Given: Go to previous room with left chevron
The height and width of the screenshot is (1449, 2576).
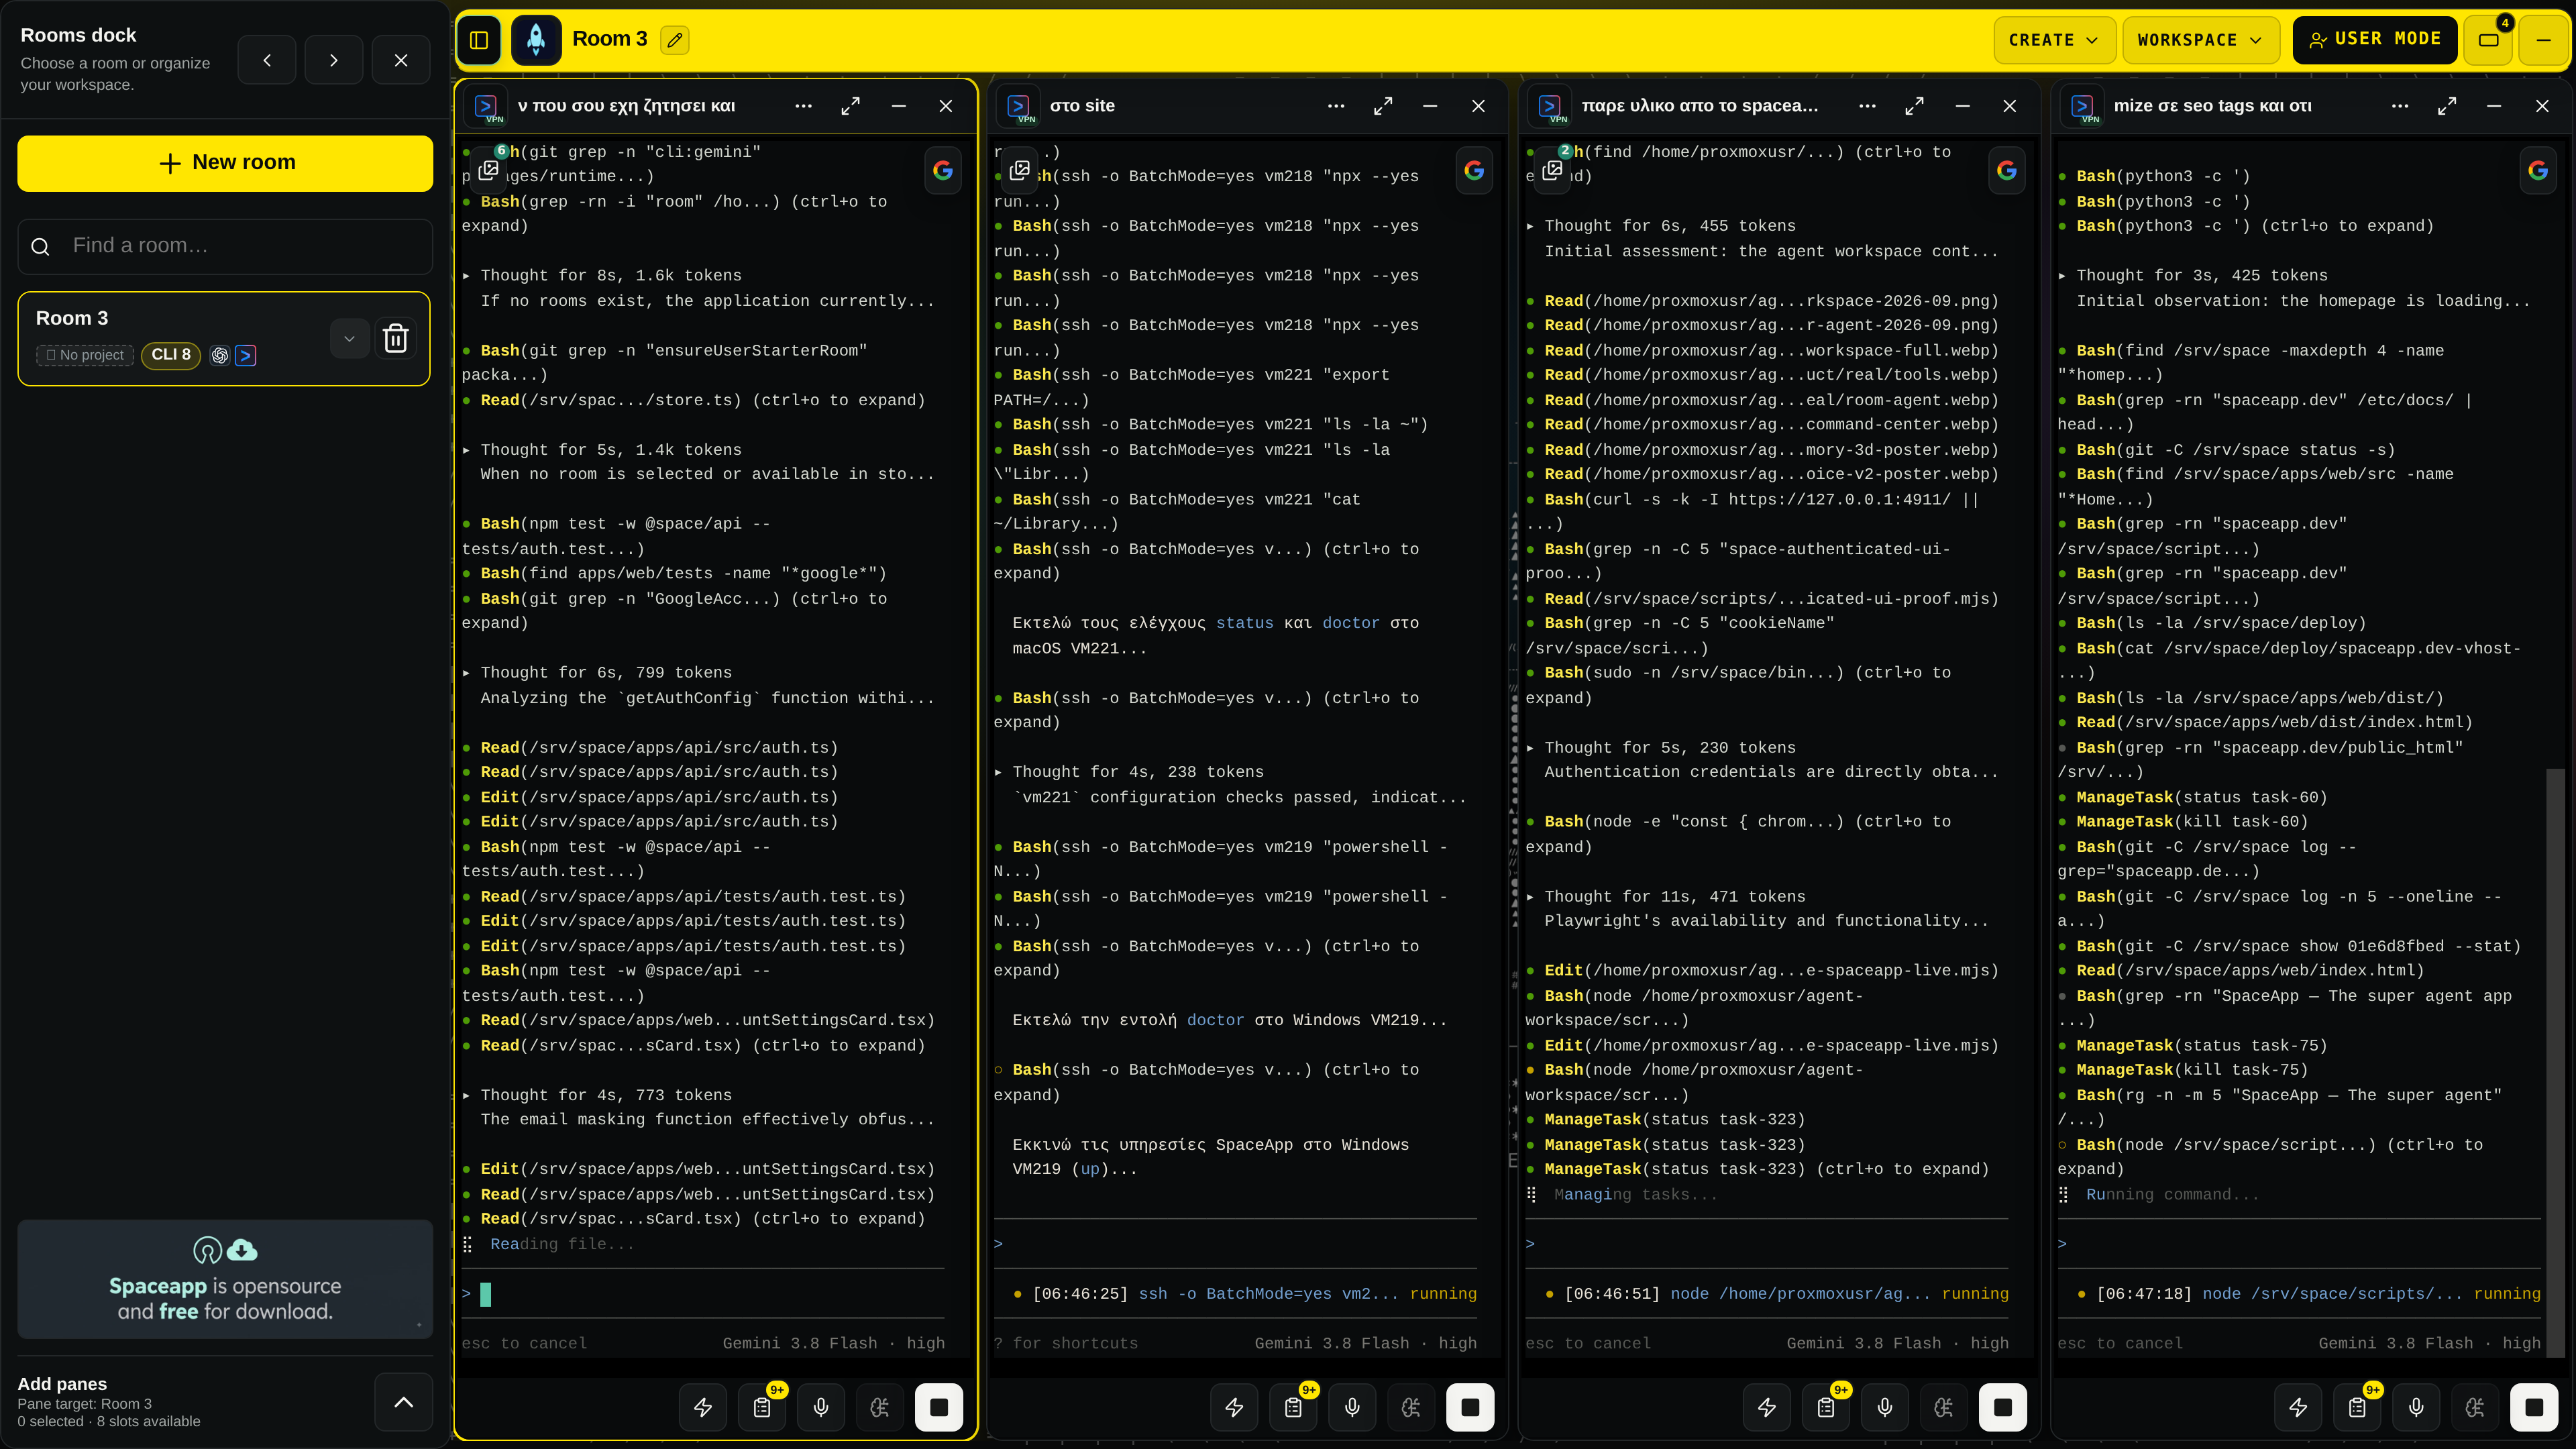Looking at the screenshot, I should pyautogui.click(x=267, y=60).
